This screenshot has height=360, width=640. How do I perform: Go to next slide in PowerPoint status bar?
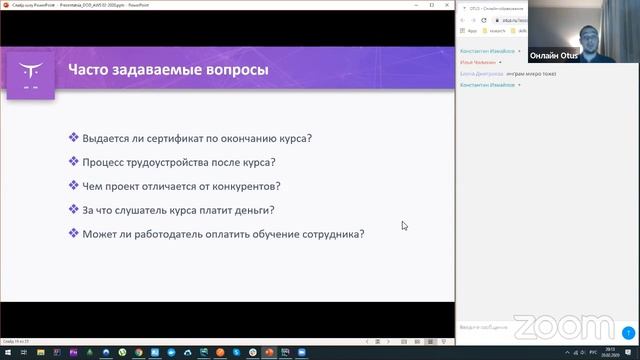point(388,342)
